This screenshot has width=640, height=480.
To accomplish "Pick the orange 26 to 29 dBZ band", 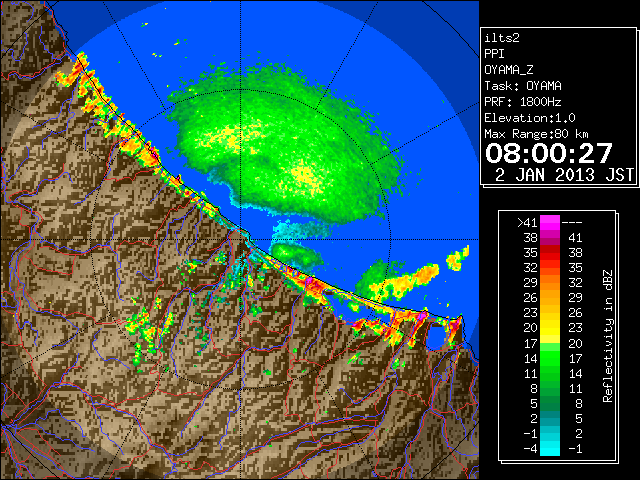I will click(550, 298).
